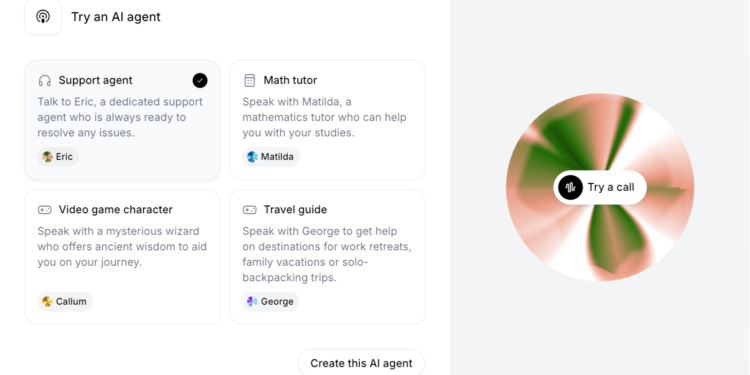Viewport: 750px width, 375px height.
Task: Click Eric's avatar orb icon
Action: tap(47, 157)
